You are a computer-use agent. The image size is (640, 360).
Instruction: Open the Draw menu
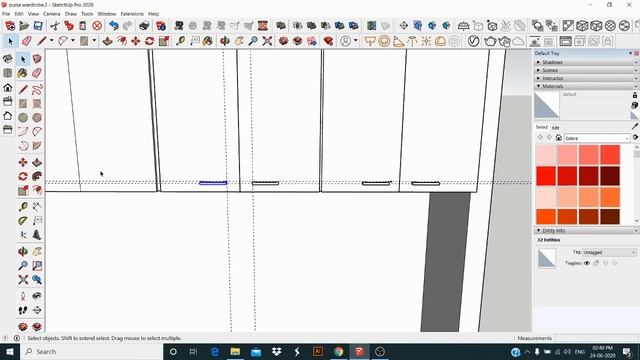tap(71, 14)
